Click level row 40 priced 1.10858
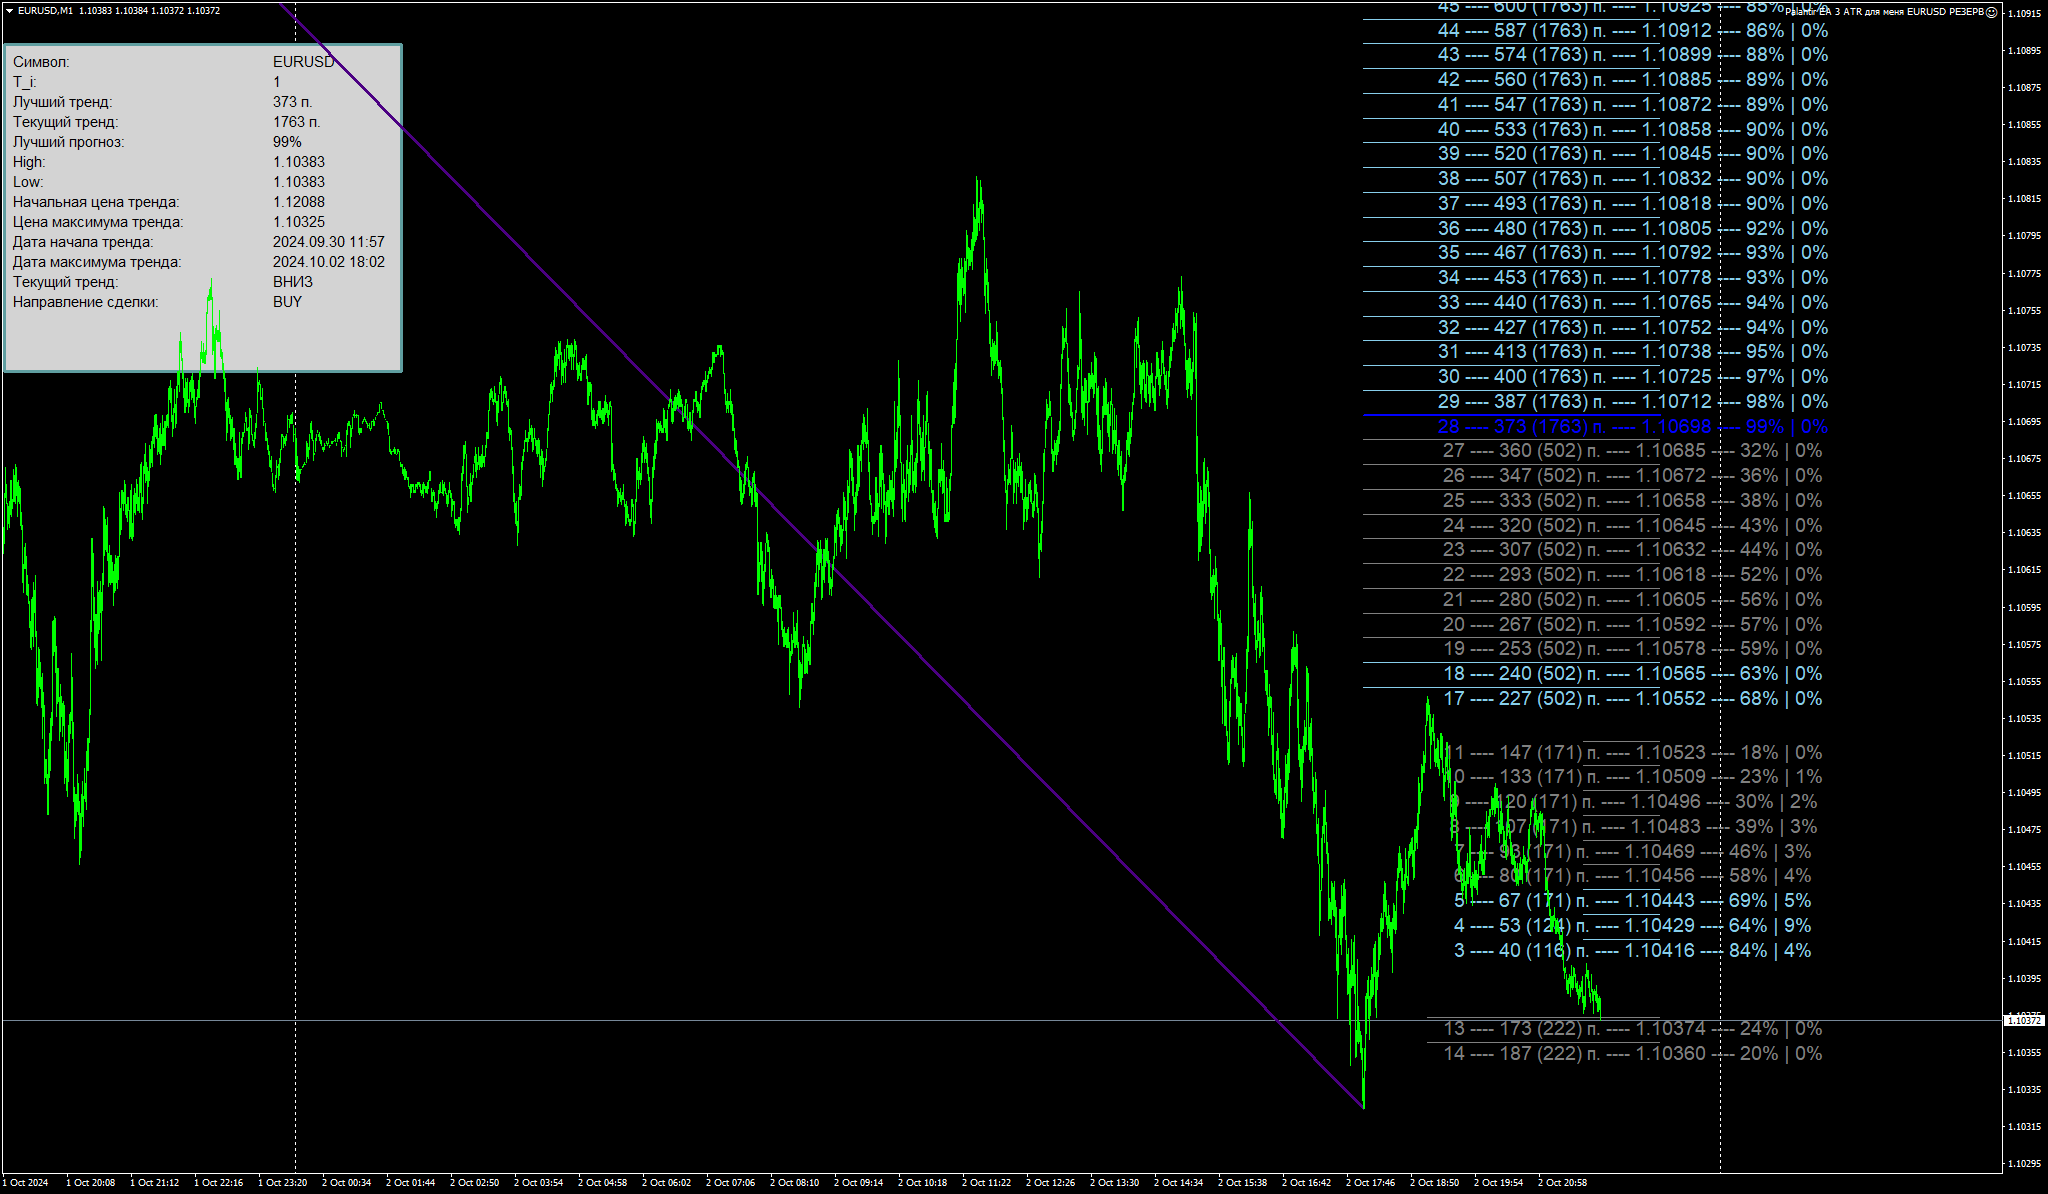The height and width of the screenshot is (1194, 2048). [x=1633, y=130]
